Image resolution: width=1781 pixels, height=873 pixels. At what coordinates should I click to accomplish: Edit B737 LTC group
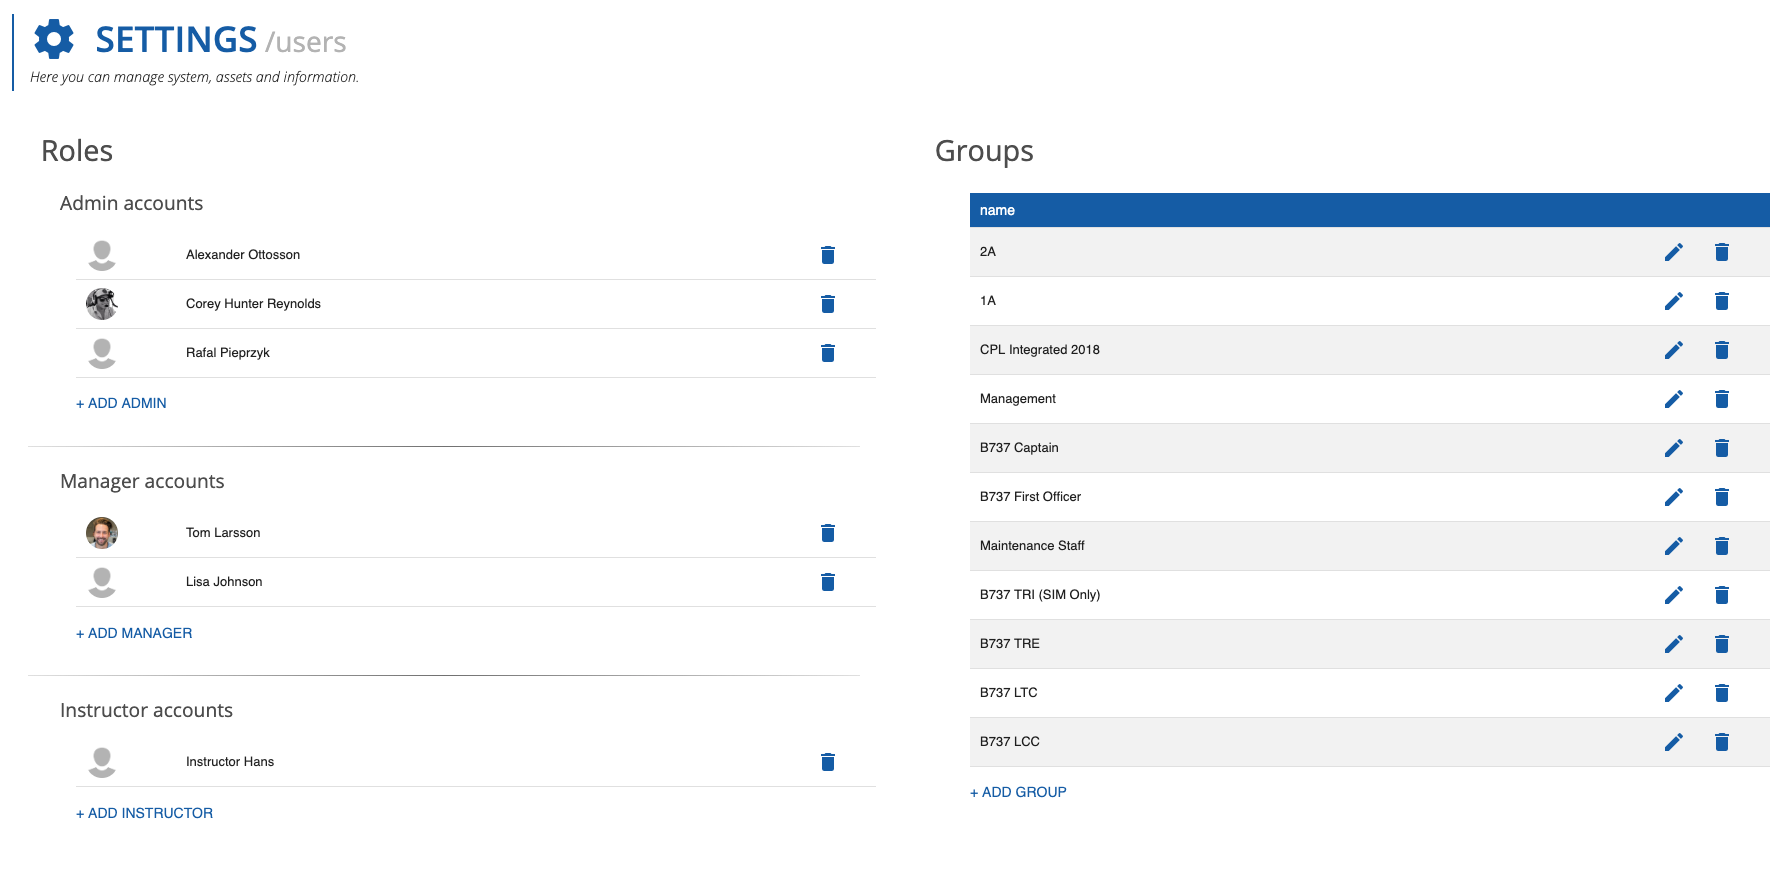click(1674, 693)
